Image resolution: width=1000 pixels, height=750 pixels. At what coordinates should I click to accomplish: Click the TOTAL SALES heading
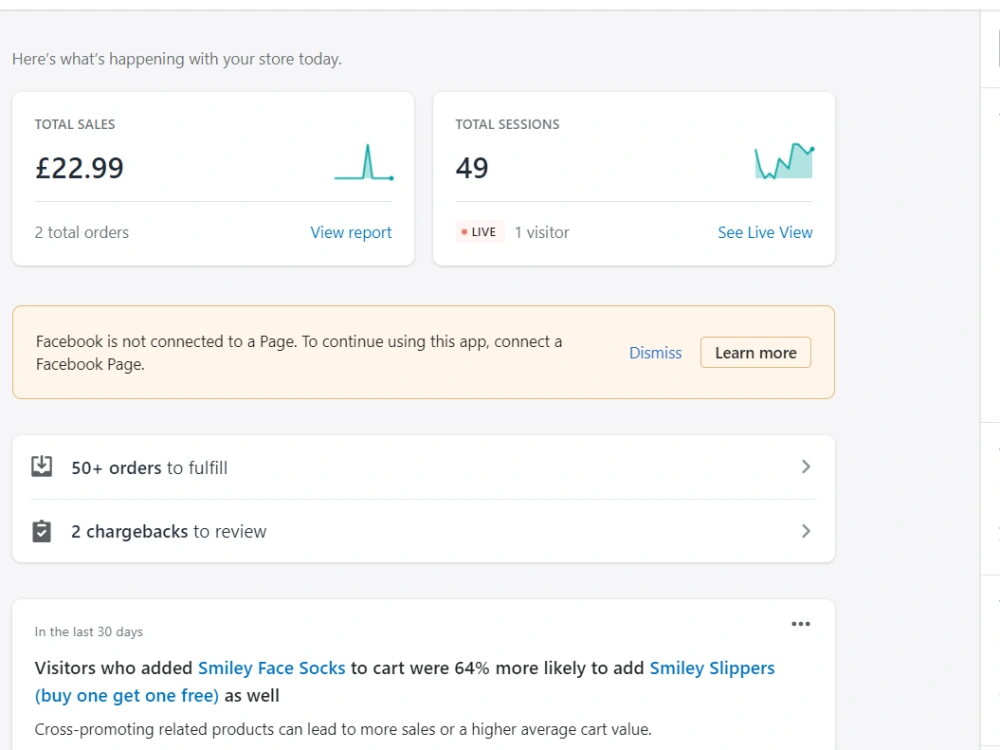point(75,124)
